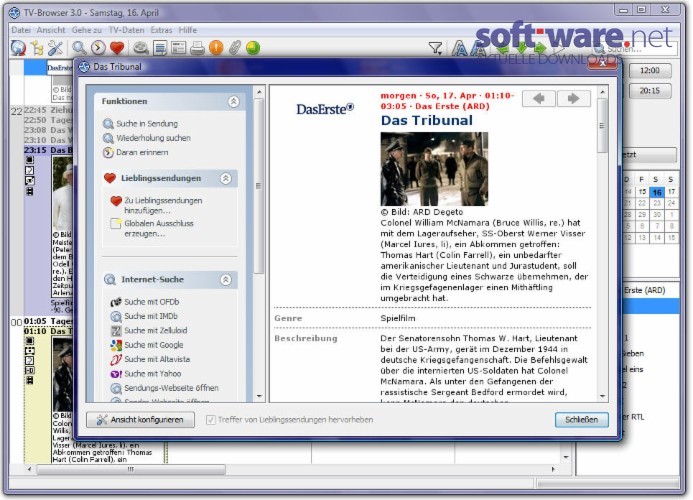Click the magnifier search toolbar icon
Screen dimensions: 693x500
[x=80, y=48]
